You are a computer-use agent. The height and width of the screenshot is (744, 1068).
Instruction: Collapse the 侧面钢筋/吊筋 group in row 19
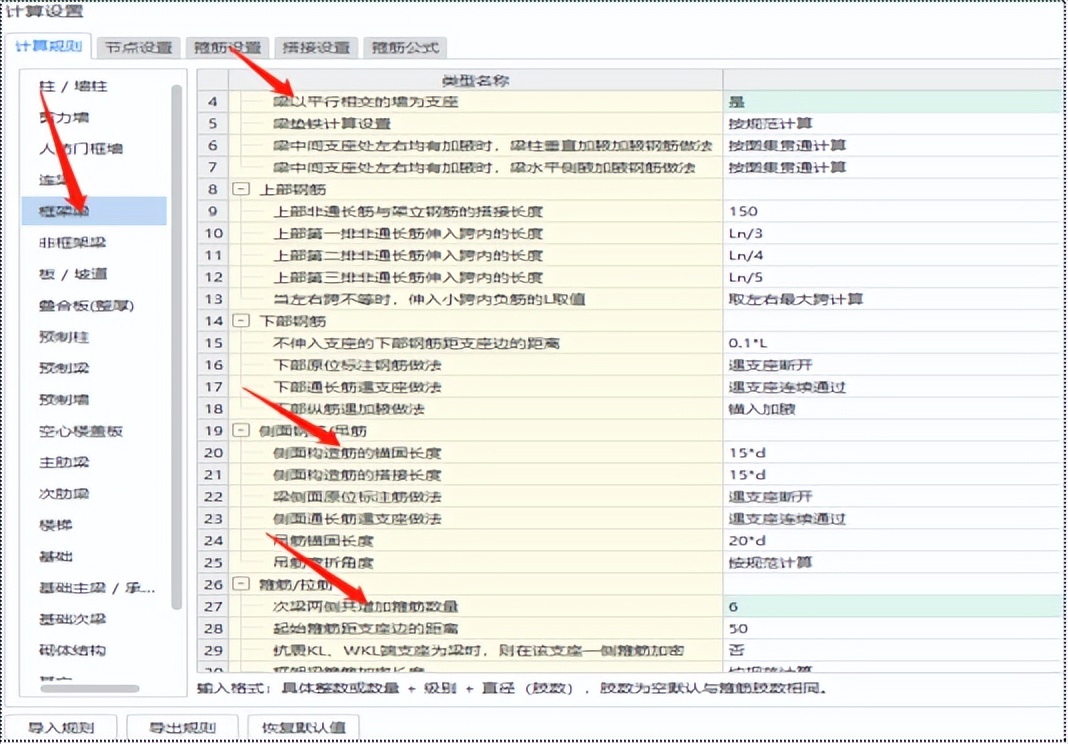coord(240,430)
